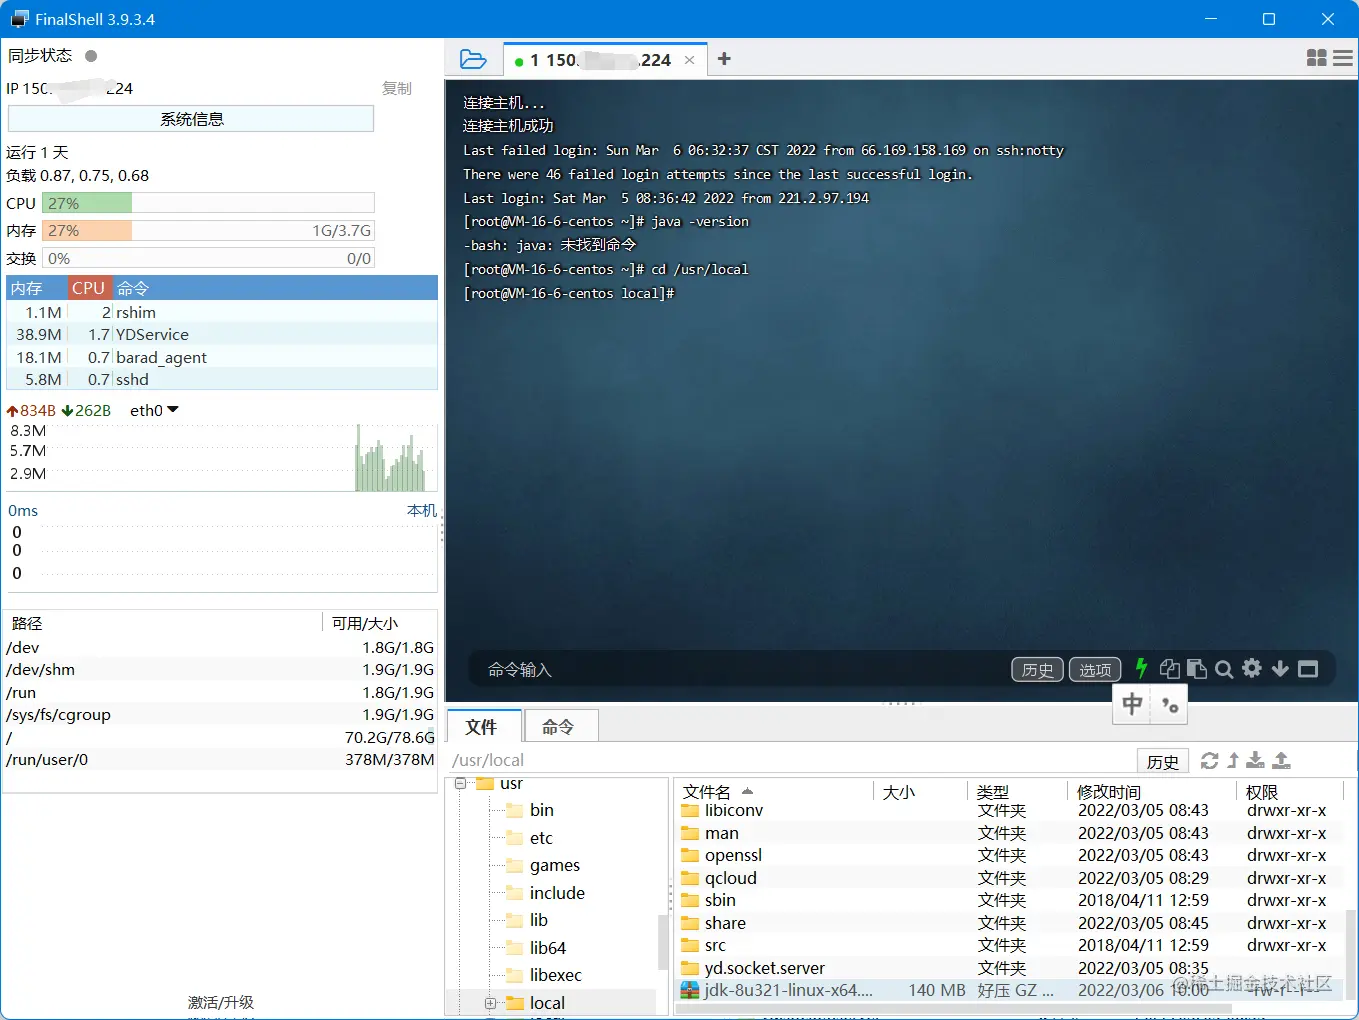Select the include folder in tree
Viewport: 1359px width, 1020px height.
coord(557,893)
